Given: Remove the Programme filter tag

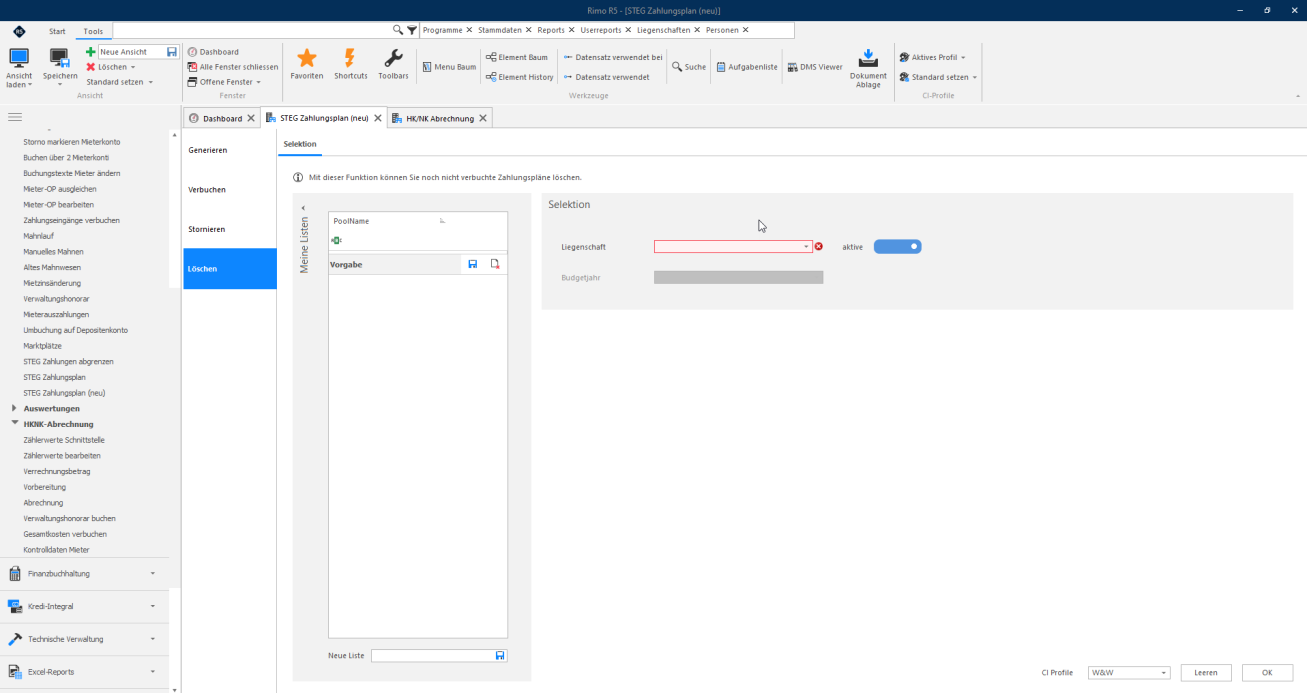Looking at the screenshot, I should (x=469, y=30).
